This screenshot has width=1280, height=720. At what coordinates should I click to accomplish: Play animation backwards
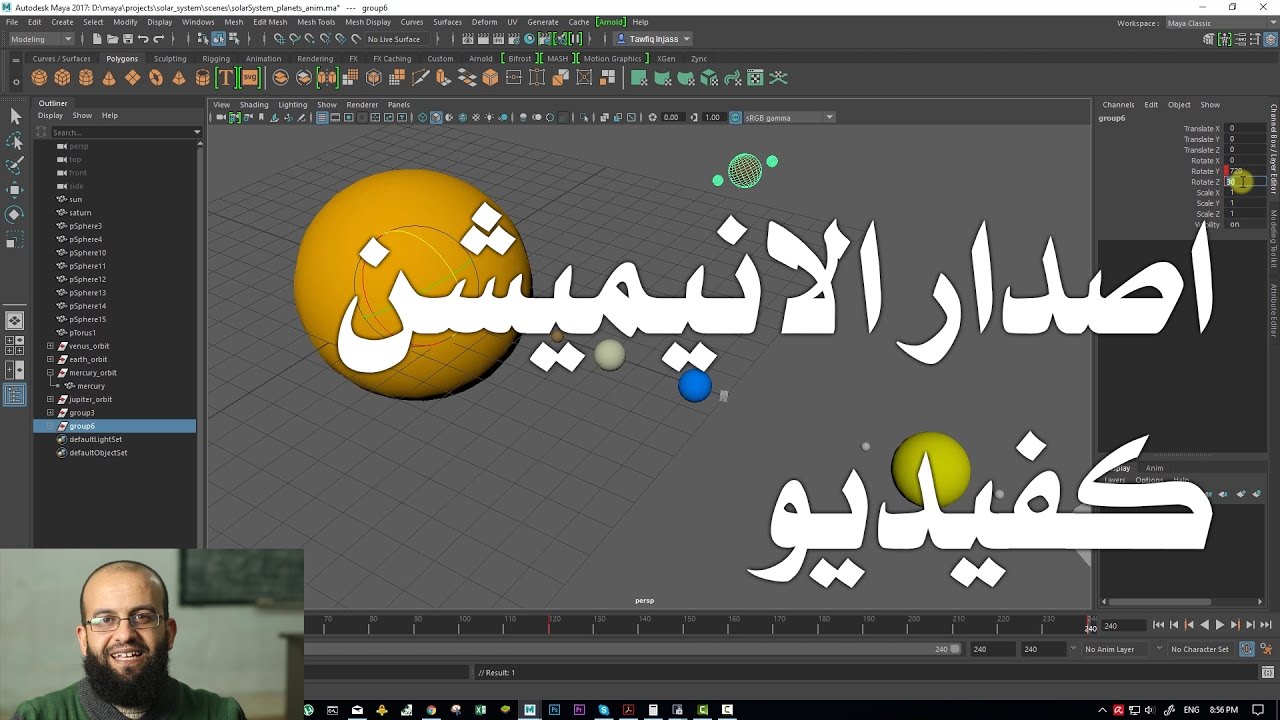click(1204, 625)
